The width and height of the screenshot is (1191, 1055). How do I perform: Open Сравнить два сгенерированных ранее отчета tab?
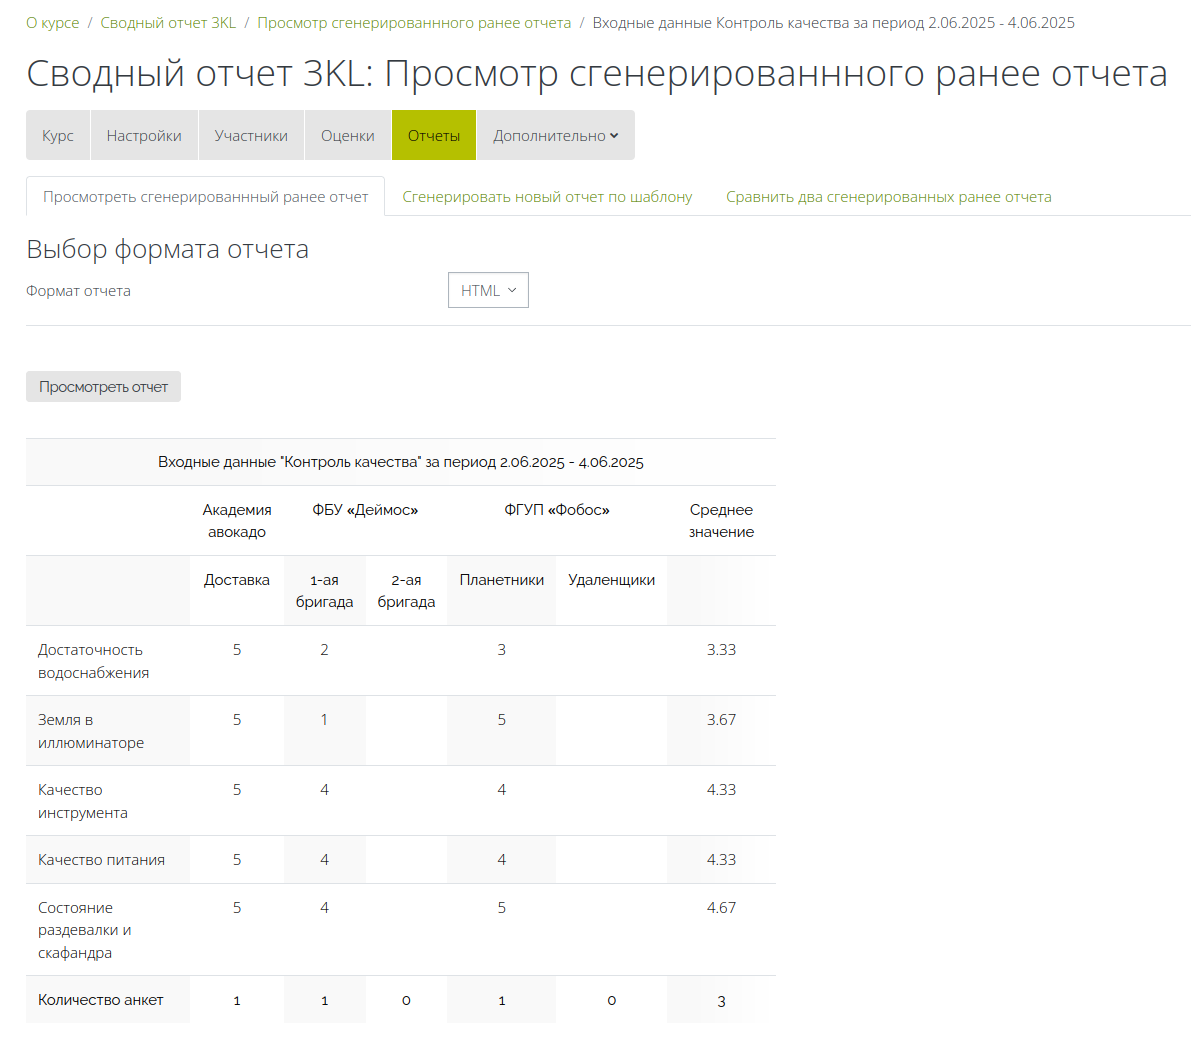[x=888, y=197]
